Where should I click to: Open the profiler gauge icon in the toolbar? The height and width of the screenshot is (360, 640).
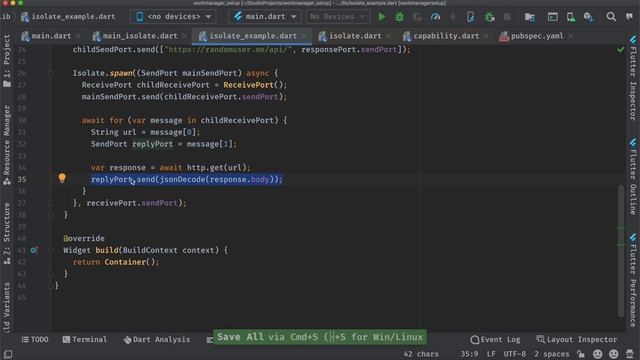(436, 17)
